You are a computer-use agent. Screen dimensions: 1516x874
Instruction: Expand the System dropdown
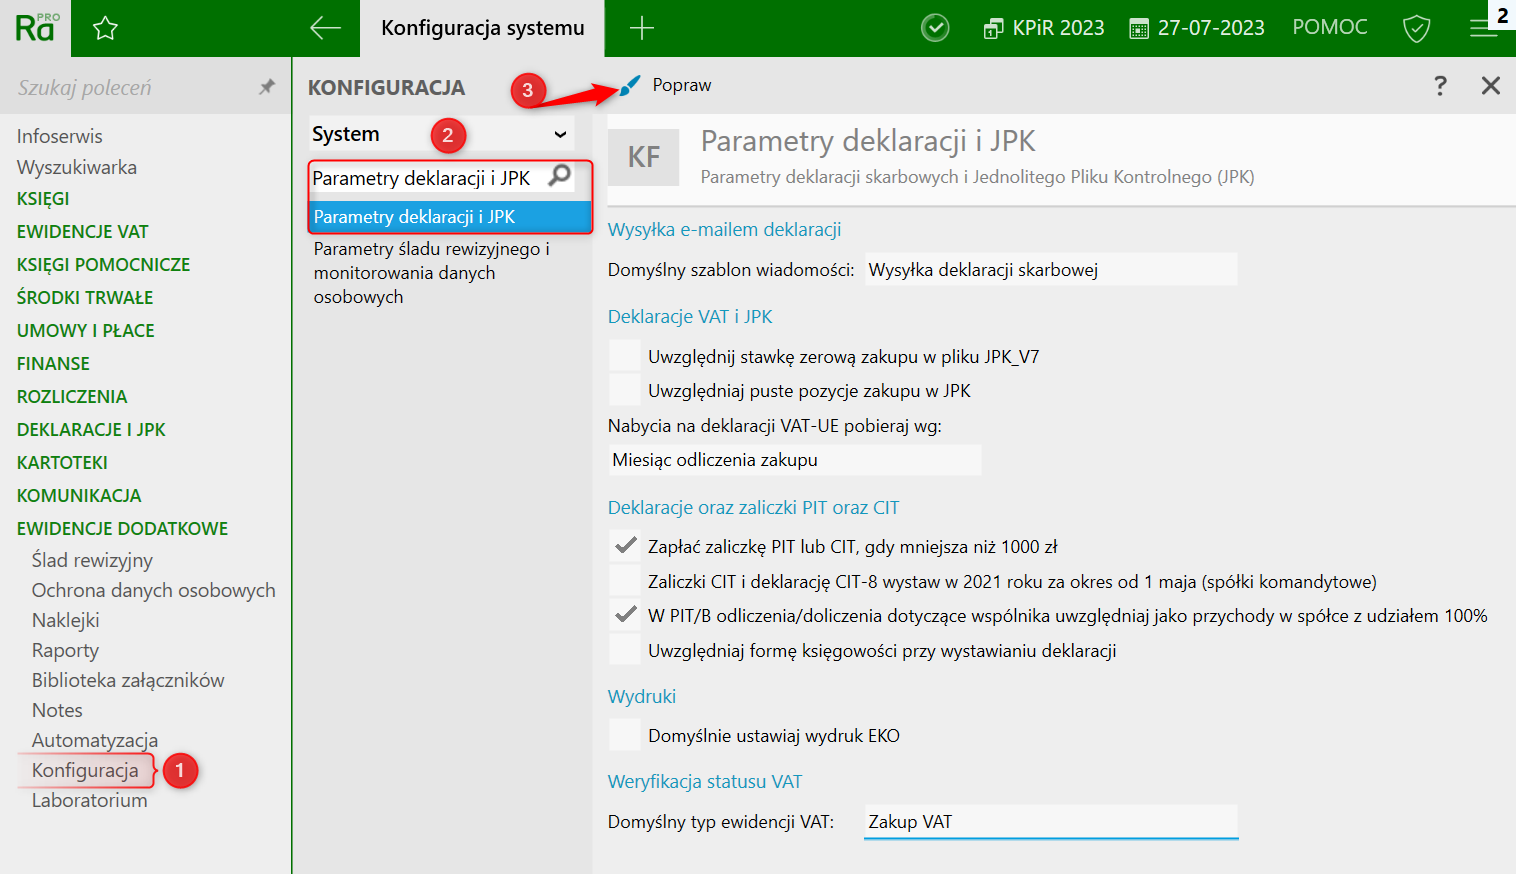442,134
